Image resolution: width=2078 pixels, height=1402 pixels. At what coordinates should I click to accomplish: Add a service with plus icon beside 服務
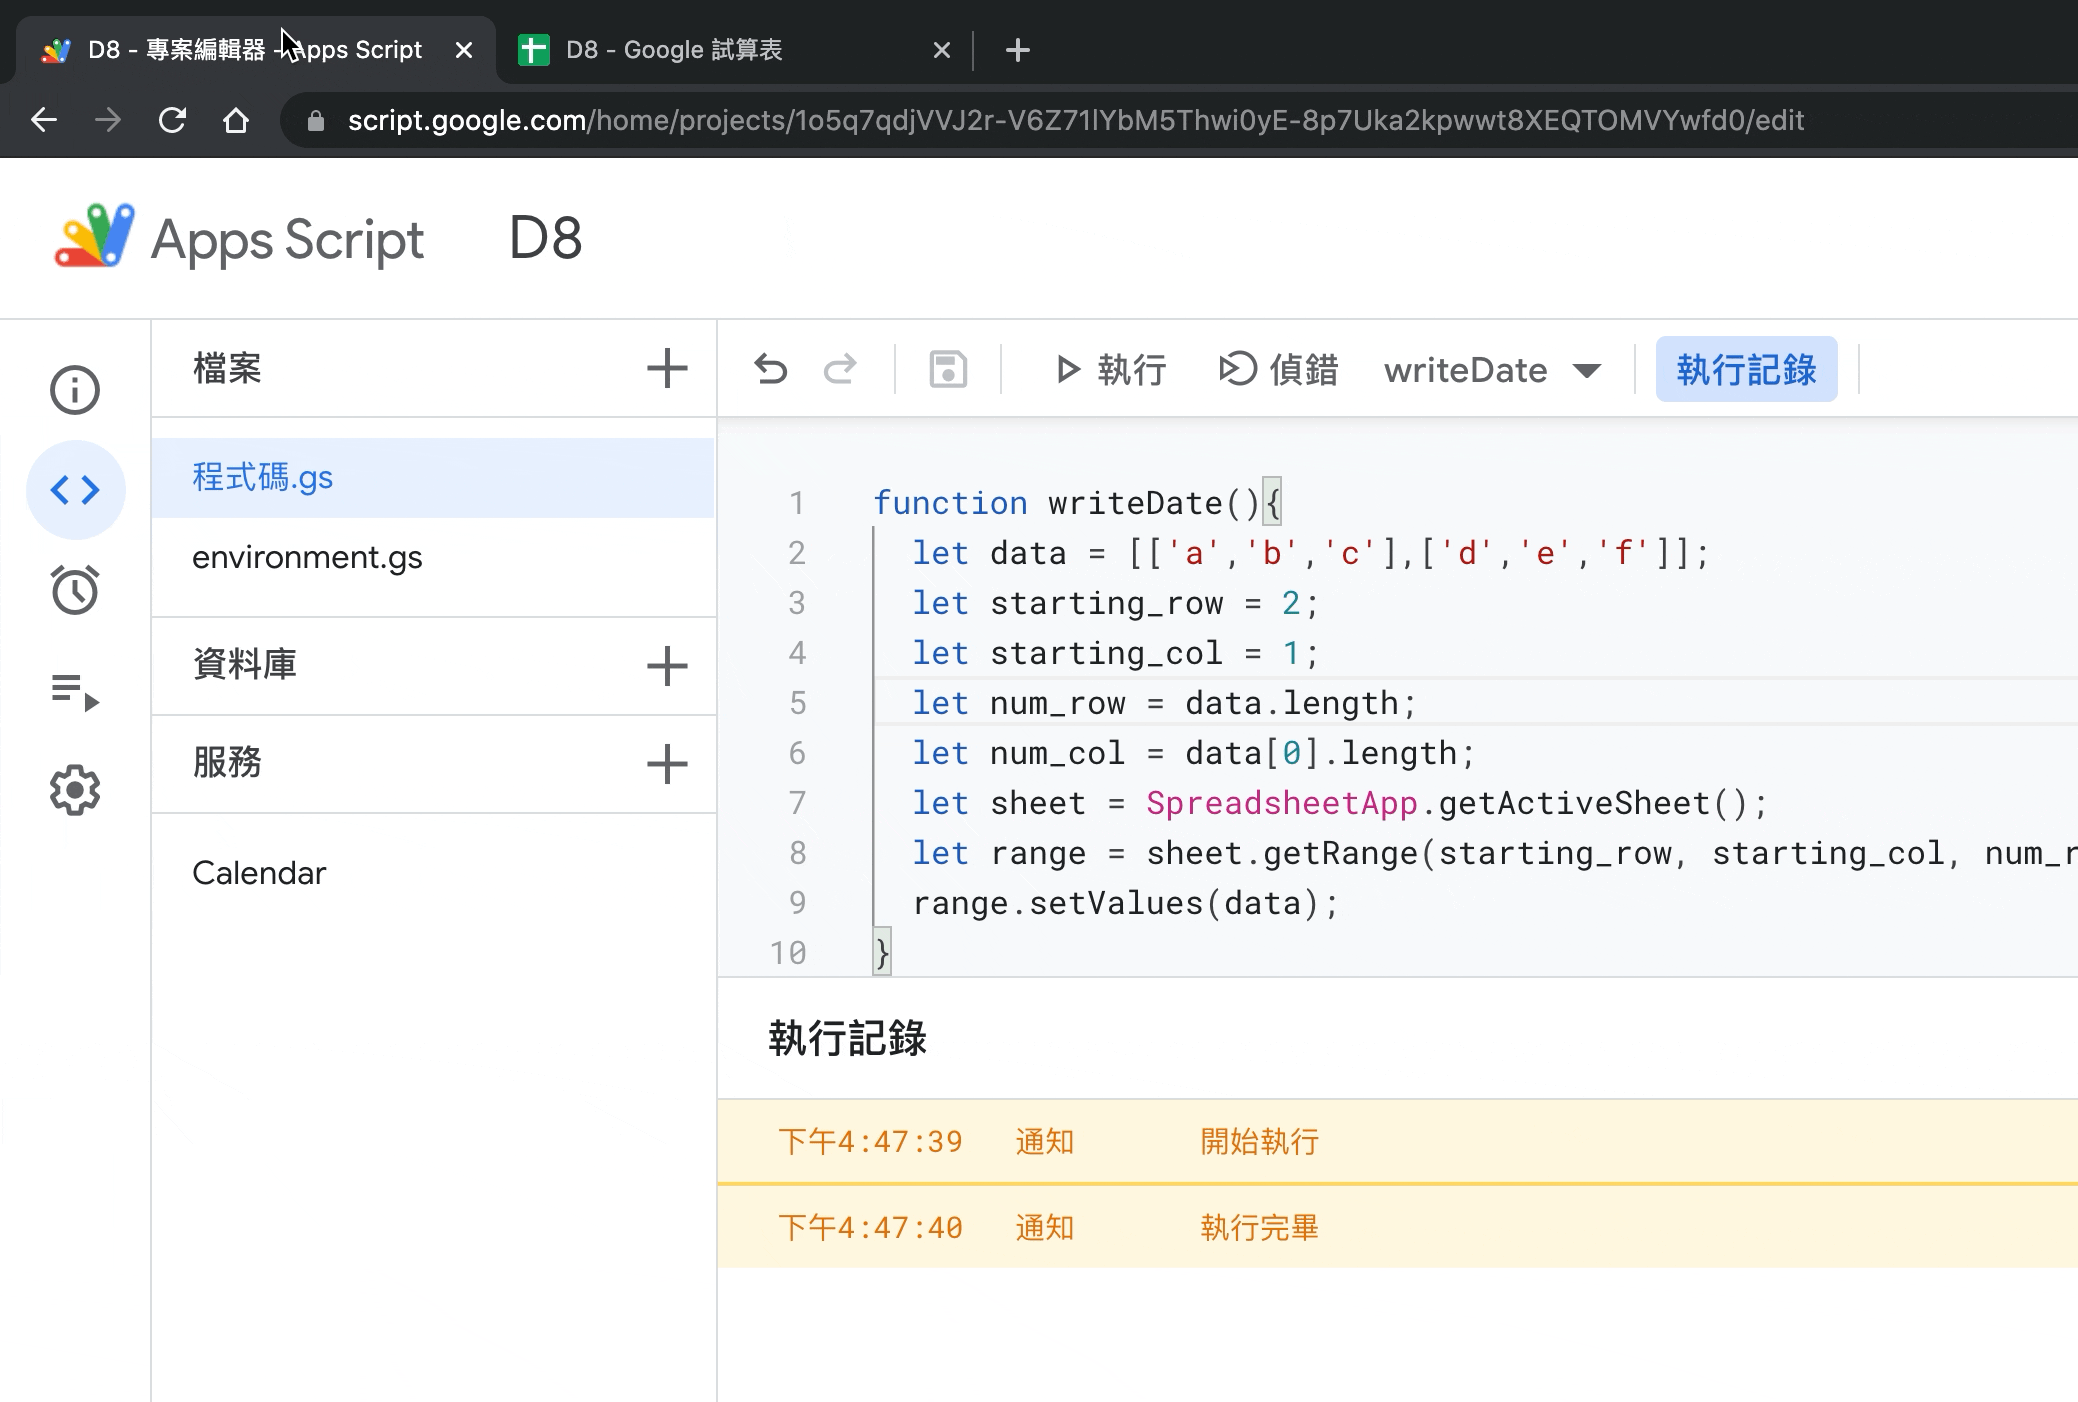(x=667, y=764)
